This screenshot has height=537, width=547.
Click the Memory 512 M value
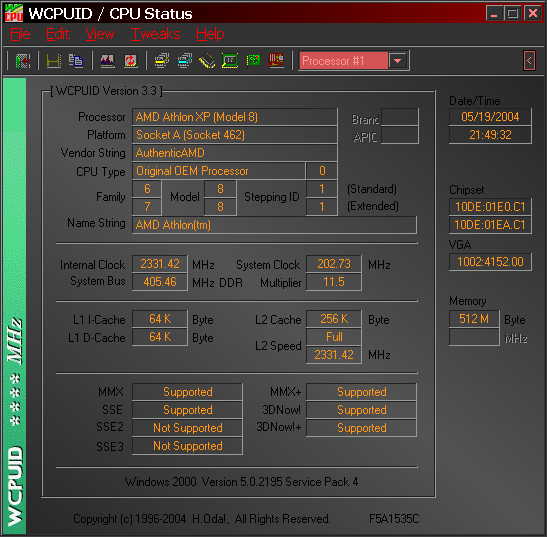pyautogui.click(x=474, y=319)
